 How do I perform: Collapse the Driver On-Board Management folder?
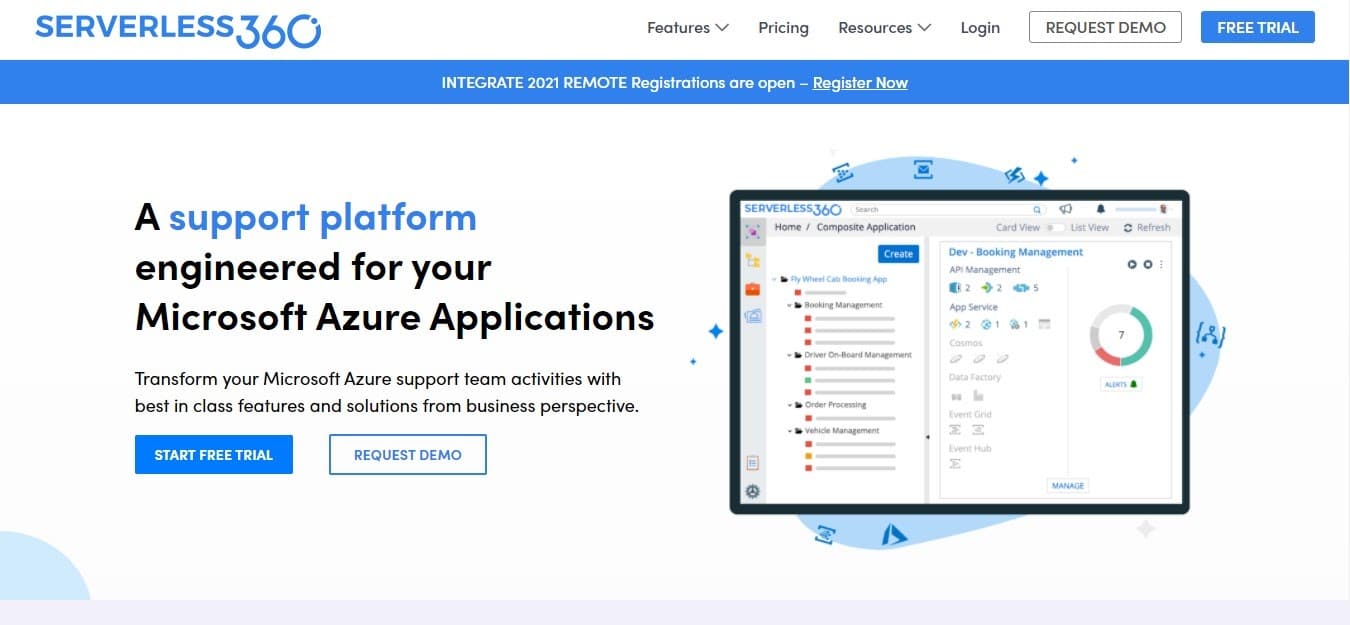click(x=789, y=355)
